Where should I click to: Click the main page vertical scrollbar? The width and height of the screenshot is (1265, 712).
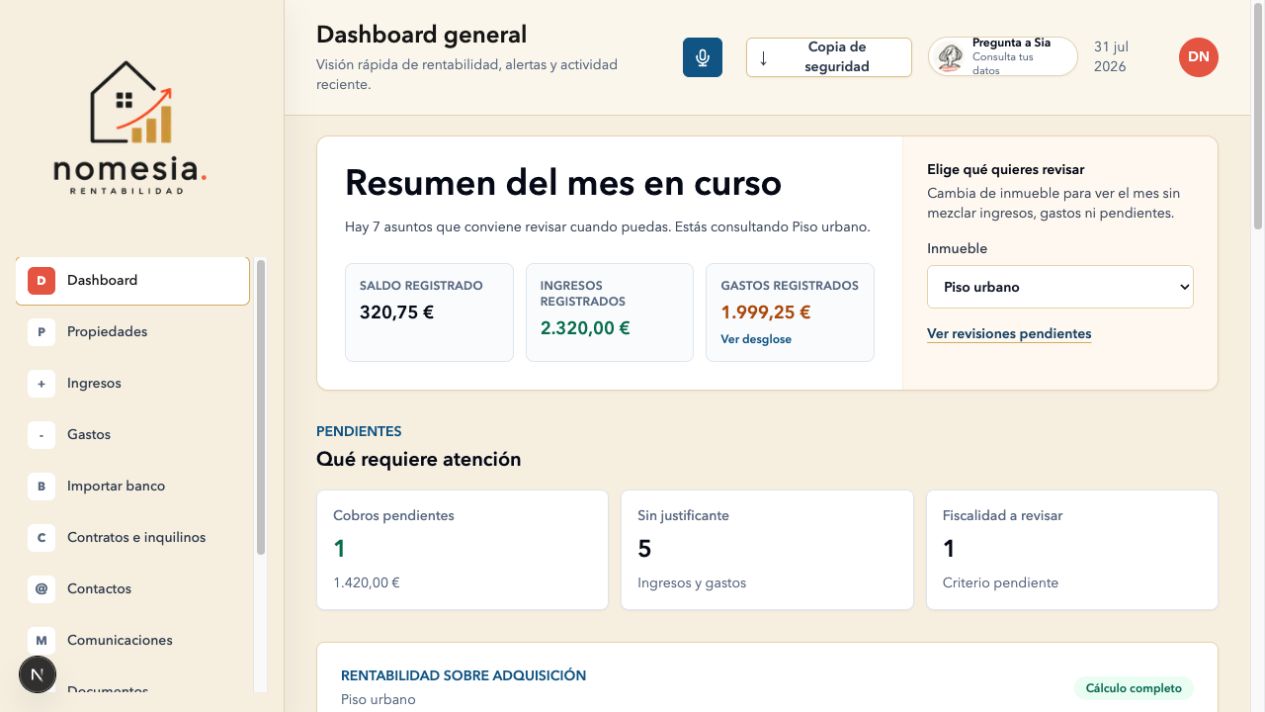(1258, 118)
